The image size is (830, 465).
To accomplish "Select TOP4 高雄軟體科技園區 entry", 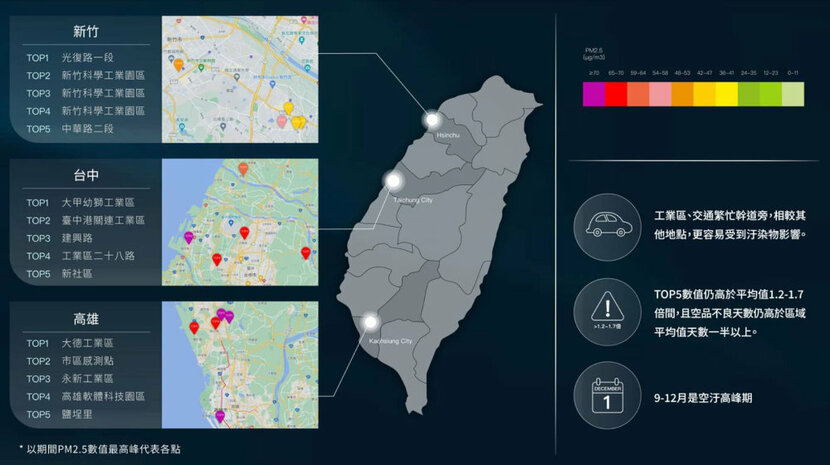I will (x=85, y=396).
